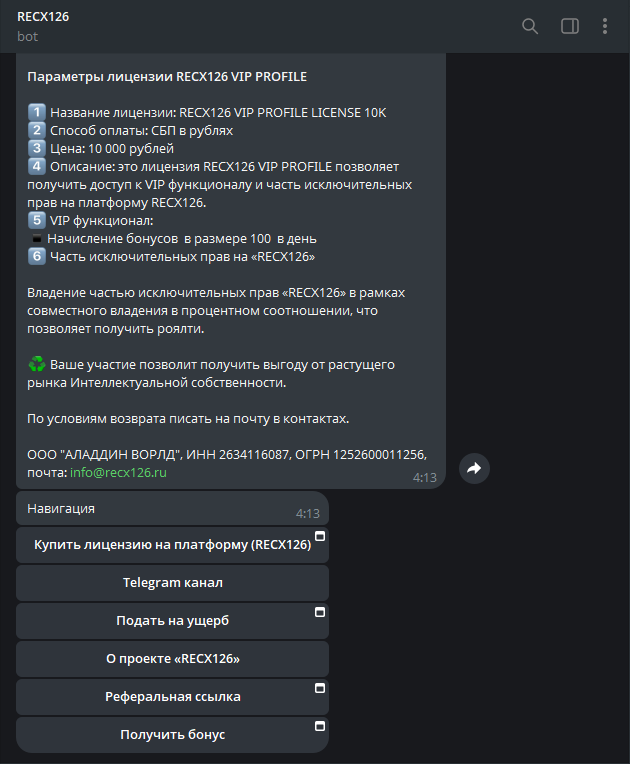
Task: Click web-app icon on Подать на ущерб
Action: (x=321, y=611)
